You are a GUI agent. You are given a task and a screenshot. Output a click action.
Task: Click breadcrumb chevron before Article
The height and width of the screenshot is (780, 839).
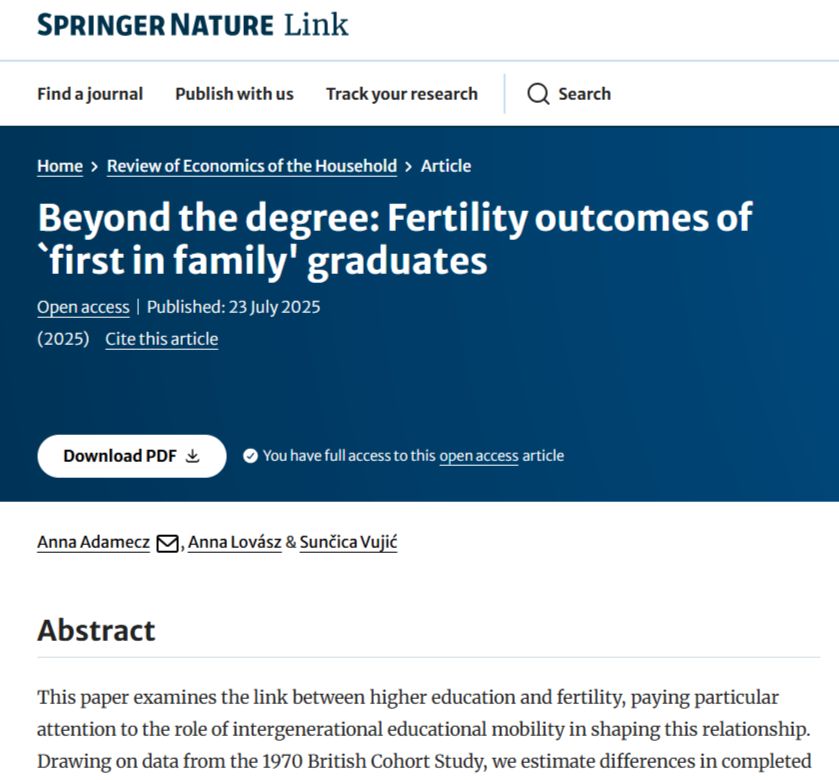(x=409, y=166)
